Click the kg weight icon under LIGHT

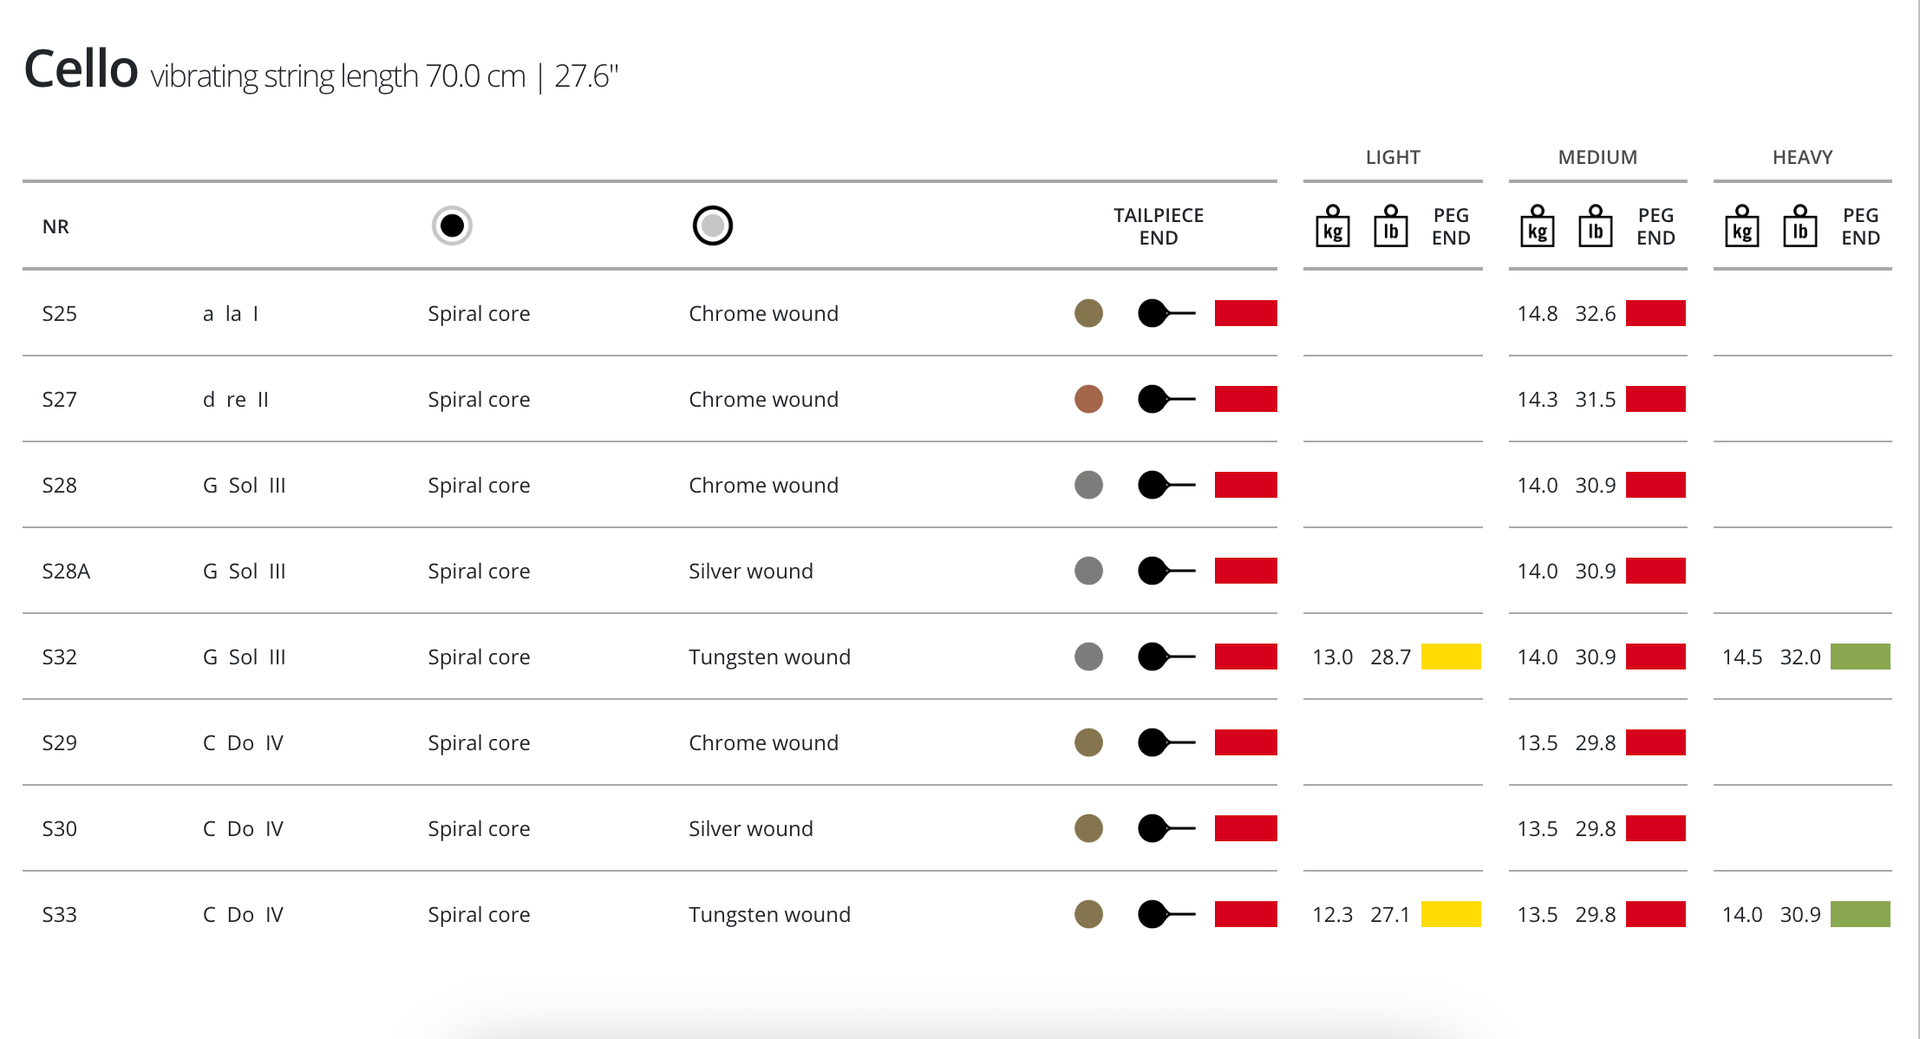click(1332, 226)
